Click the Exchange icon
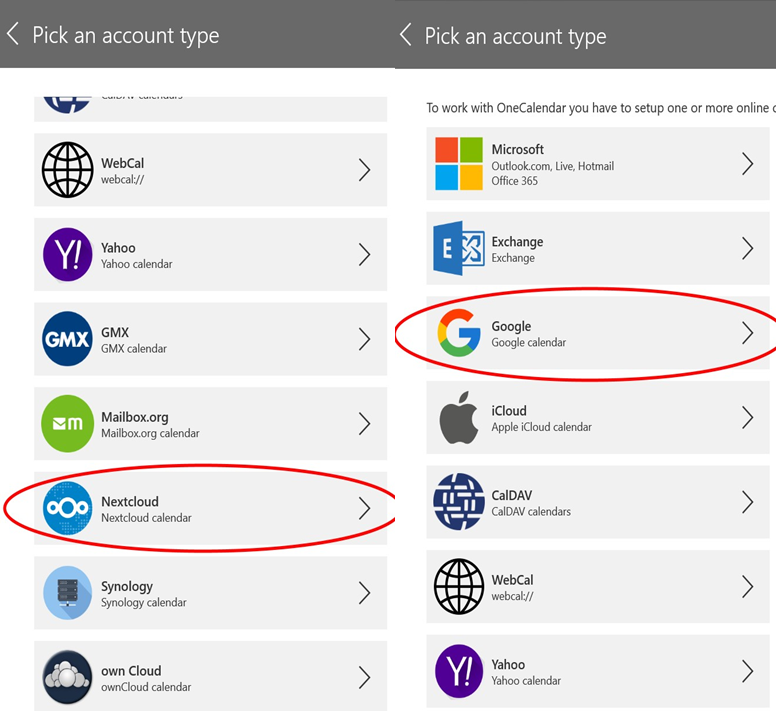777x711 pixels. 459,248
